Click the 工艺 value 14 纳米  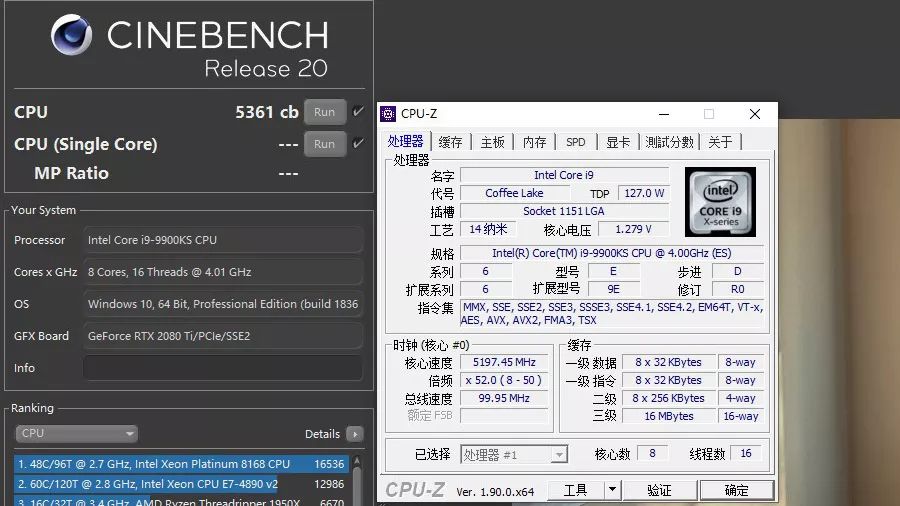[x=488, y=229]
